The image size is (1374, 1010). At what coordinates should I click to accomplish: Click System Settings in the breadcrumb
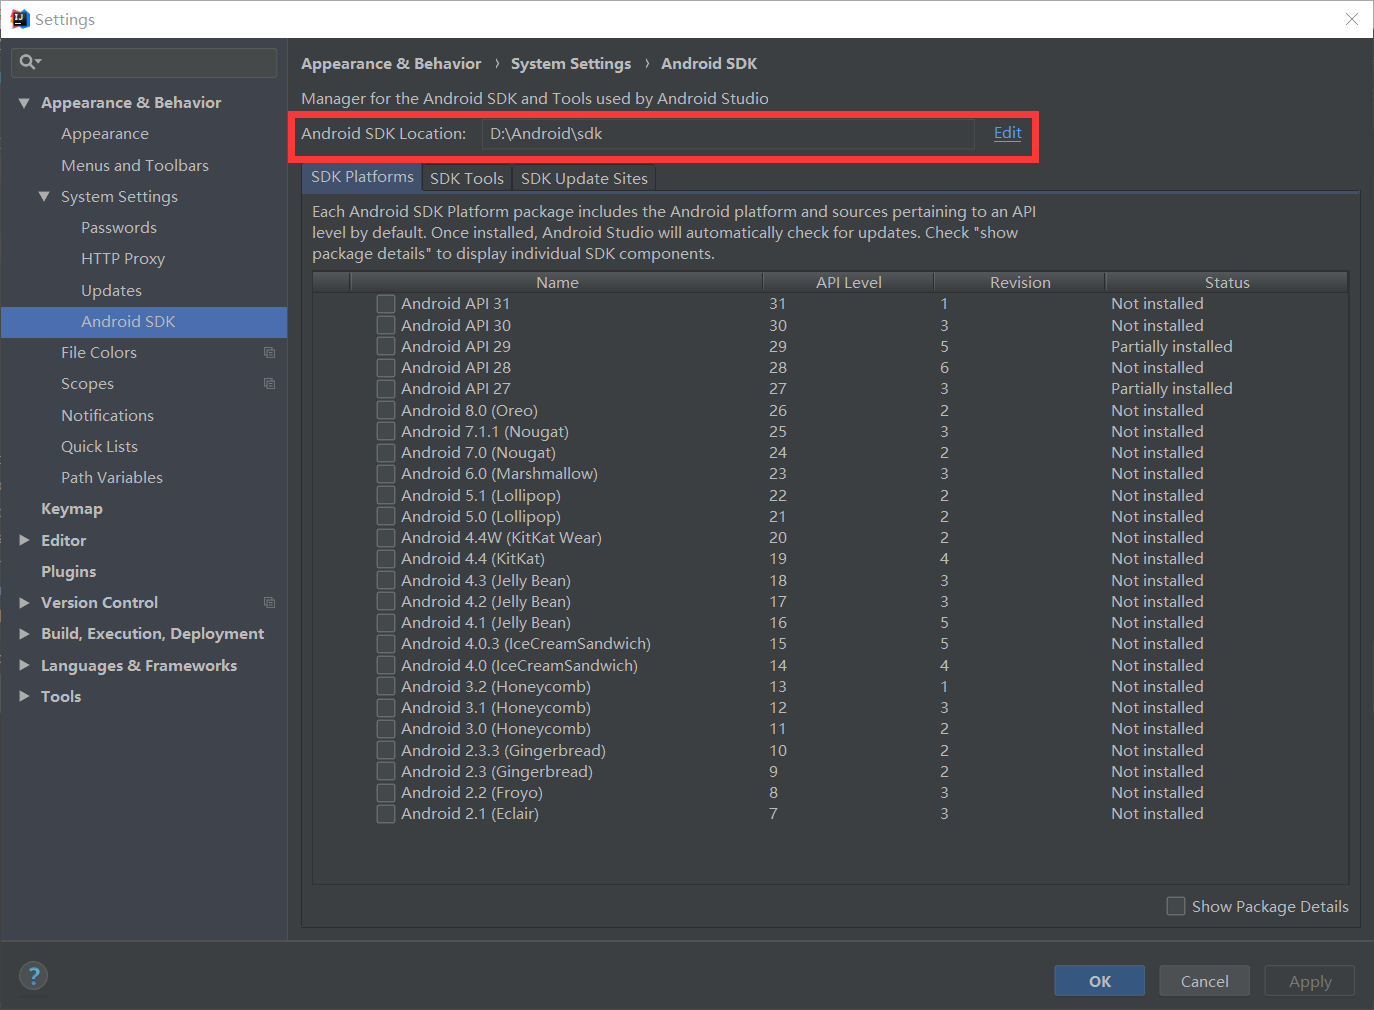571,63
